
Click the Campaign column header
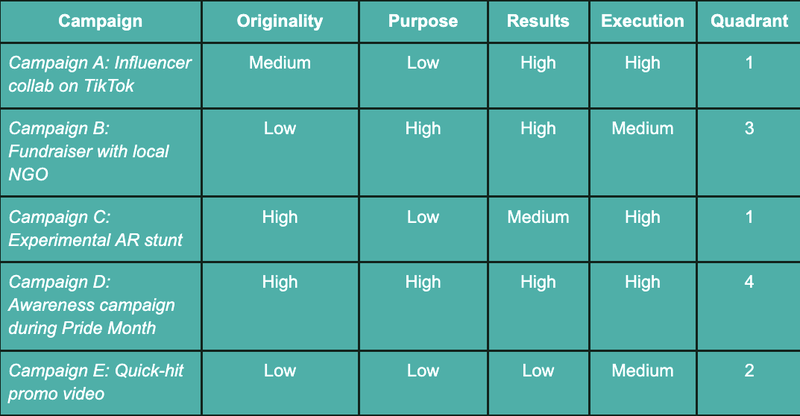coord(100,21)
